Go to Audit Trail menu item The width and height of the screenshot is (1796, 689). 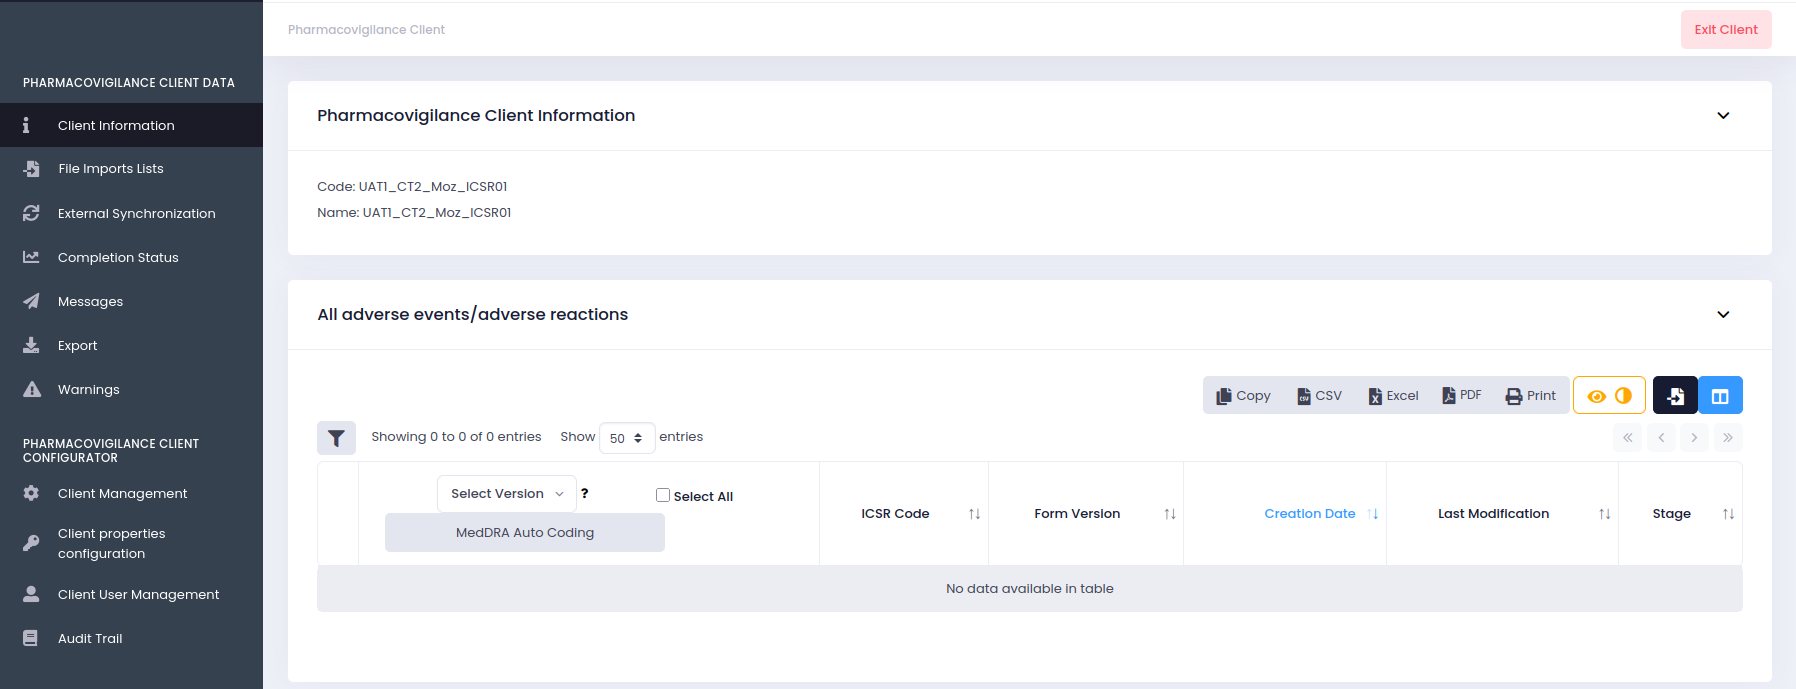[90, 639]
